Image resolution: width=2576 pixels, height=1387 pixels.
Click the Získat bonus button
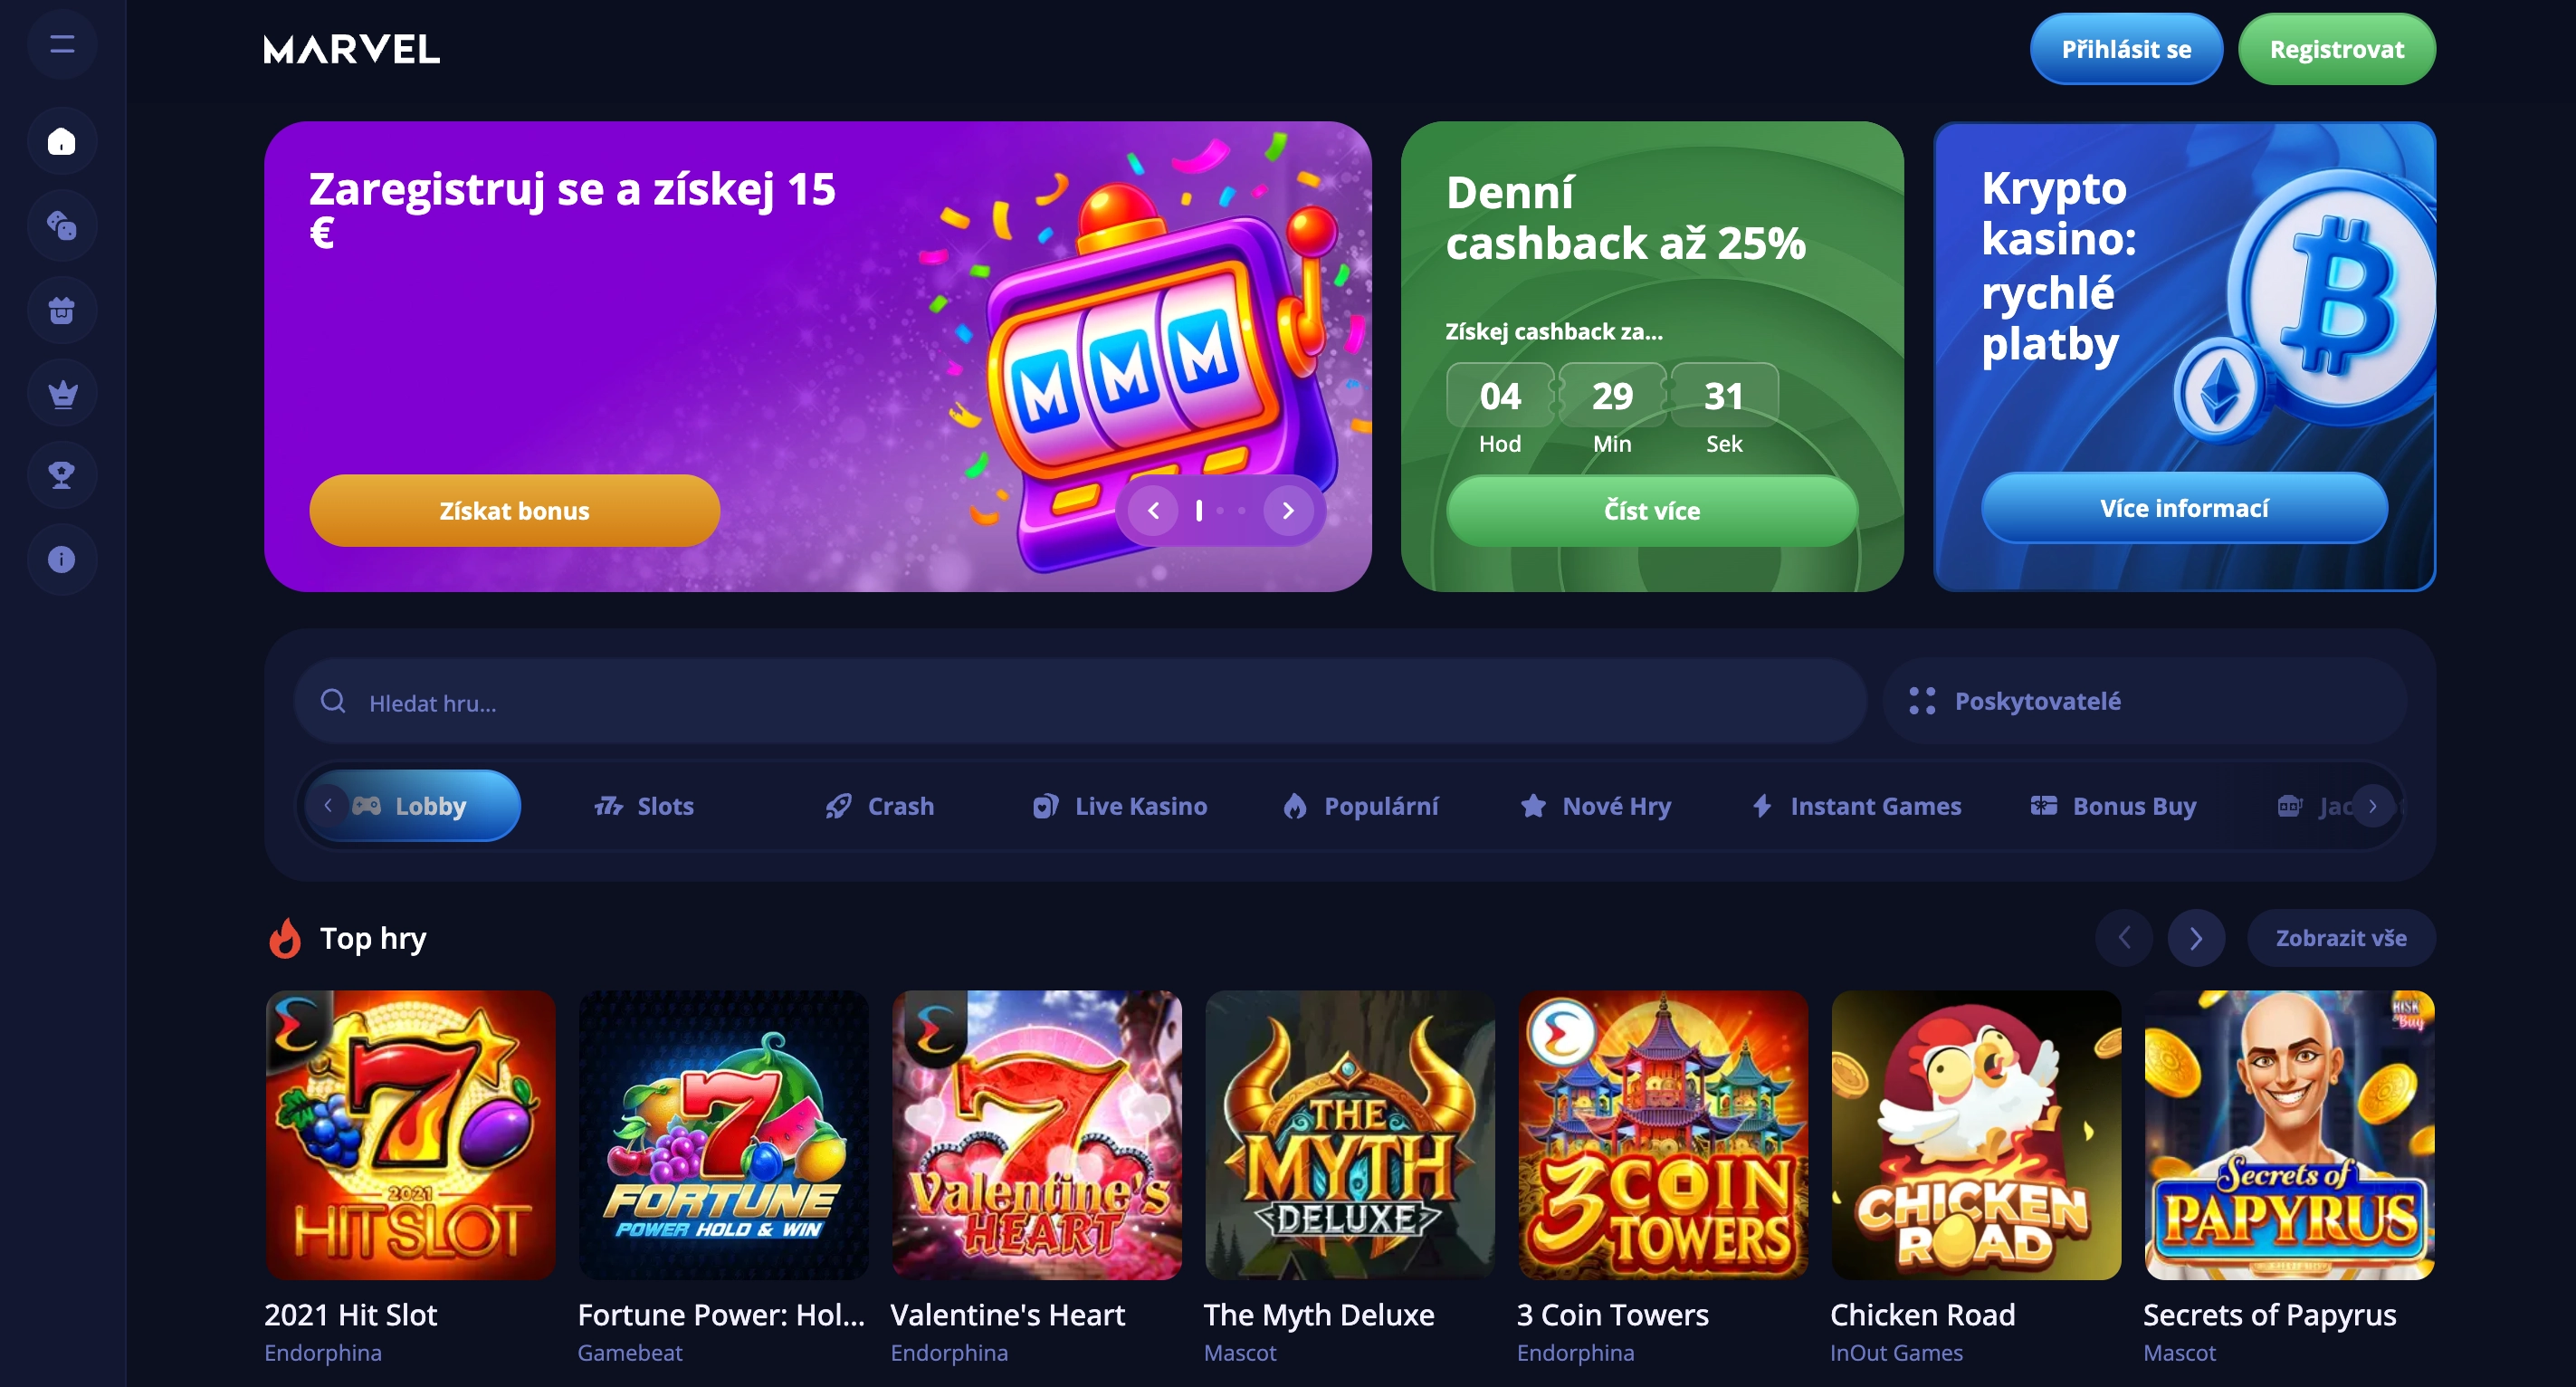pyautogui.click(x=514, y=511)
